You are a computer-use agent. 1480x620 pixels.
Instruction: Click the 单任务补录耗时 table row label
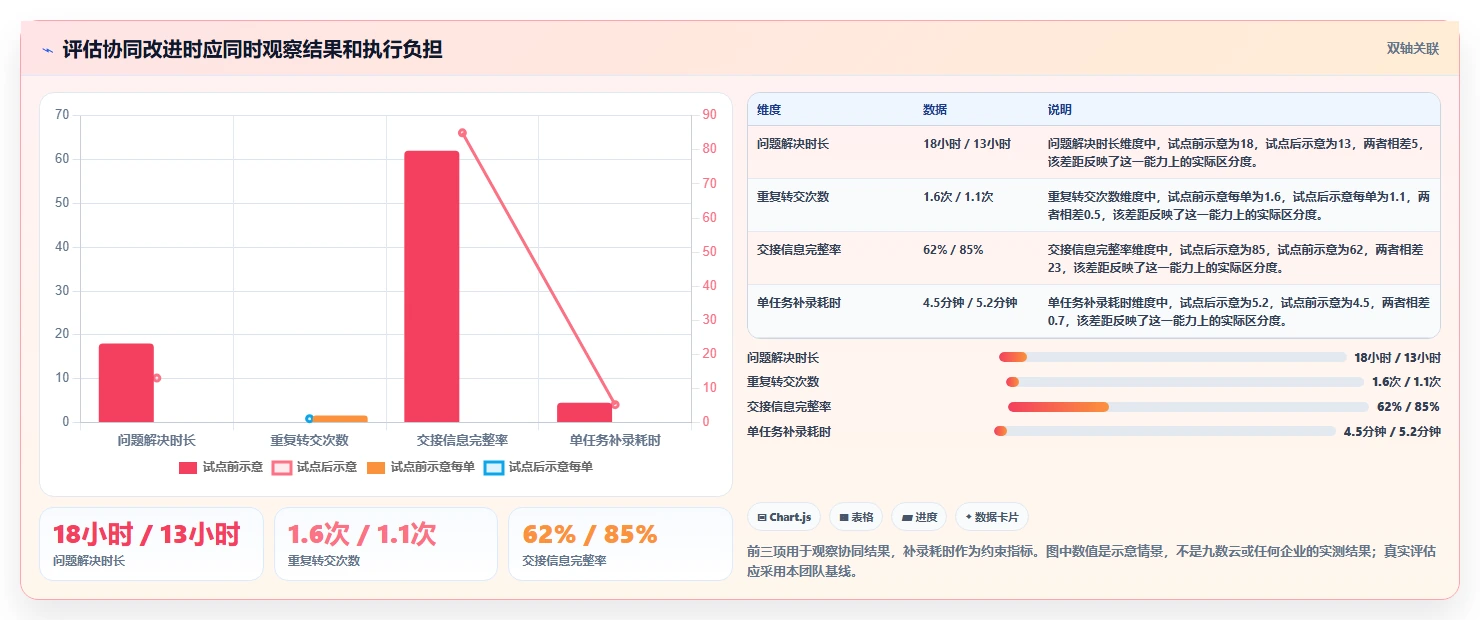[x=799, y=303]
